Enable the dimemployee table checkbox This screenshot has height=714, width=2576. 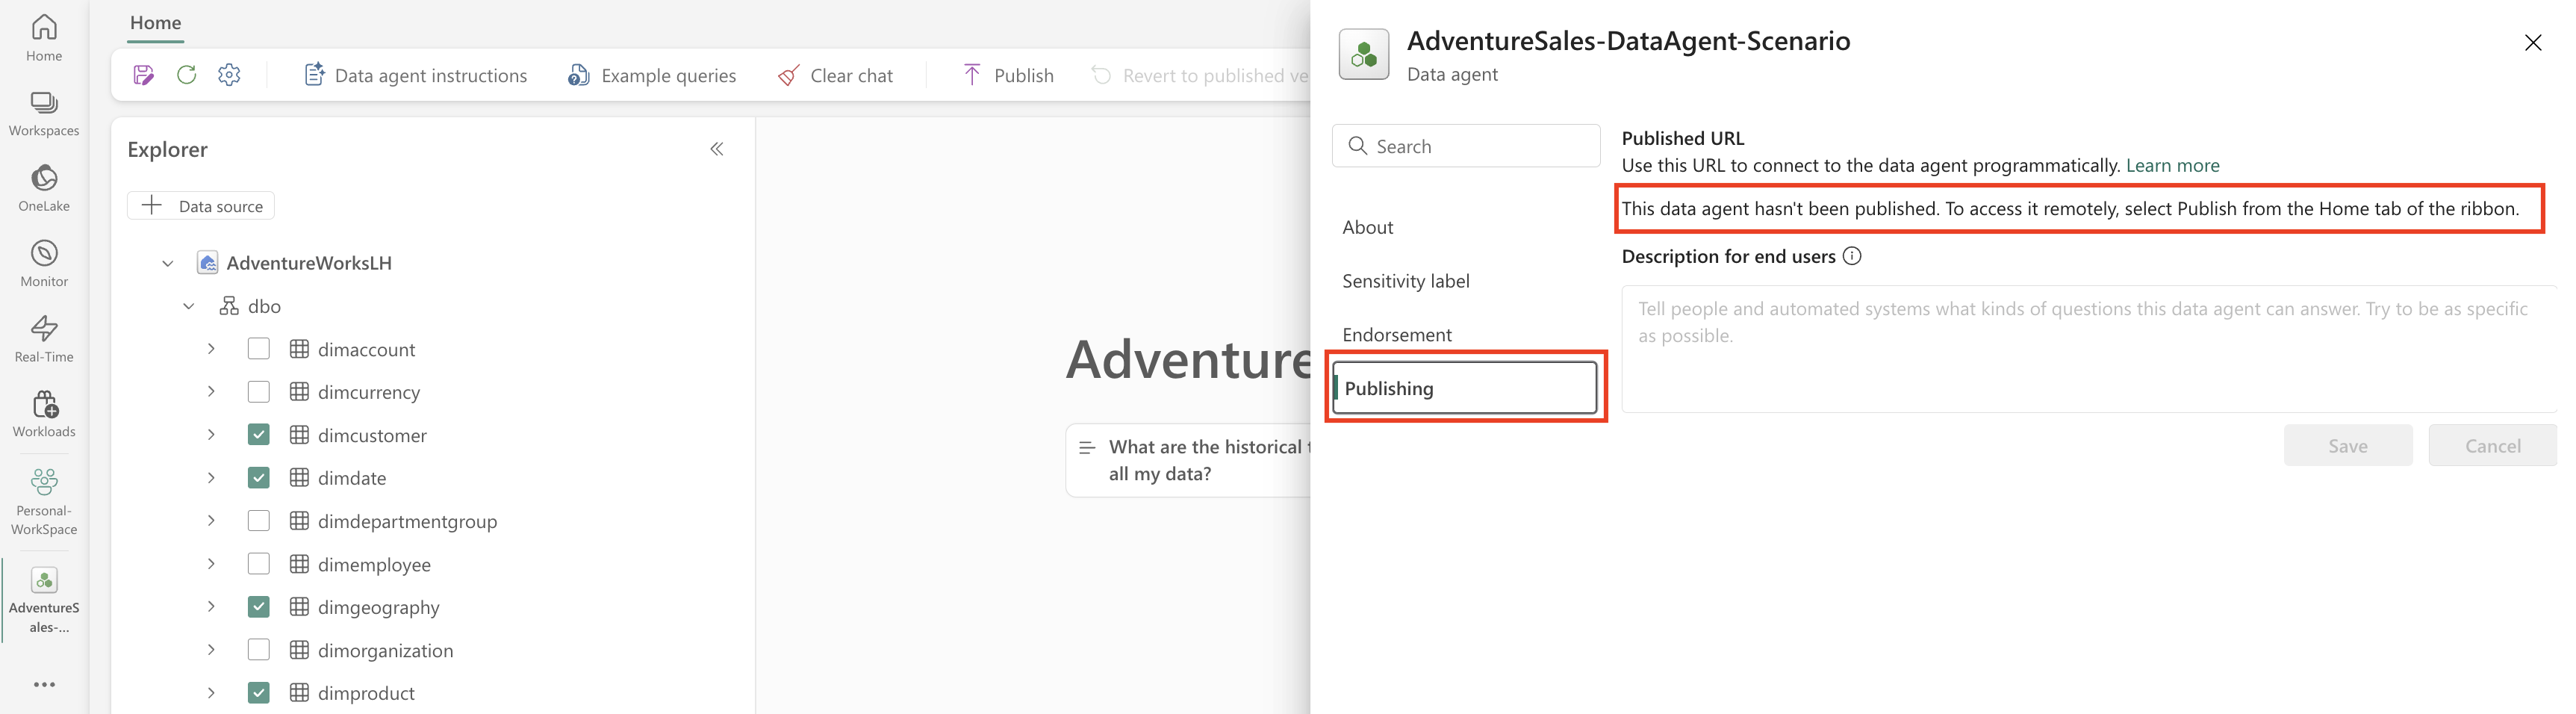pos(258,564)
